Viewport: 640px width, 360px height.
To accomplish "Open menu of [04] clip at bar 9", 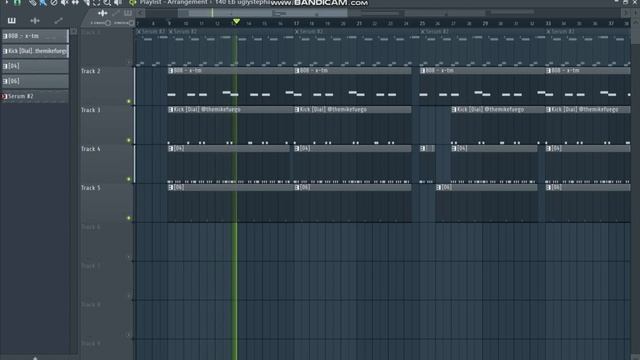I will tap(171, 149).
